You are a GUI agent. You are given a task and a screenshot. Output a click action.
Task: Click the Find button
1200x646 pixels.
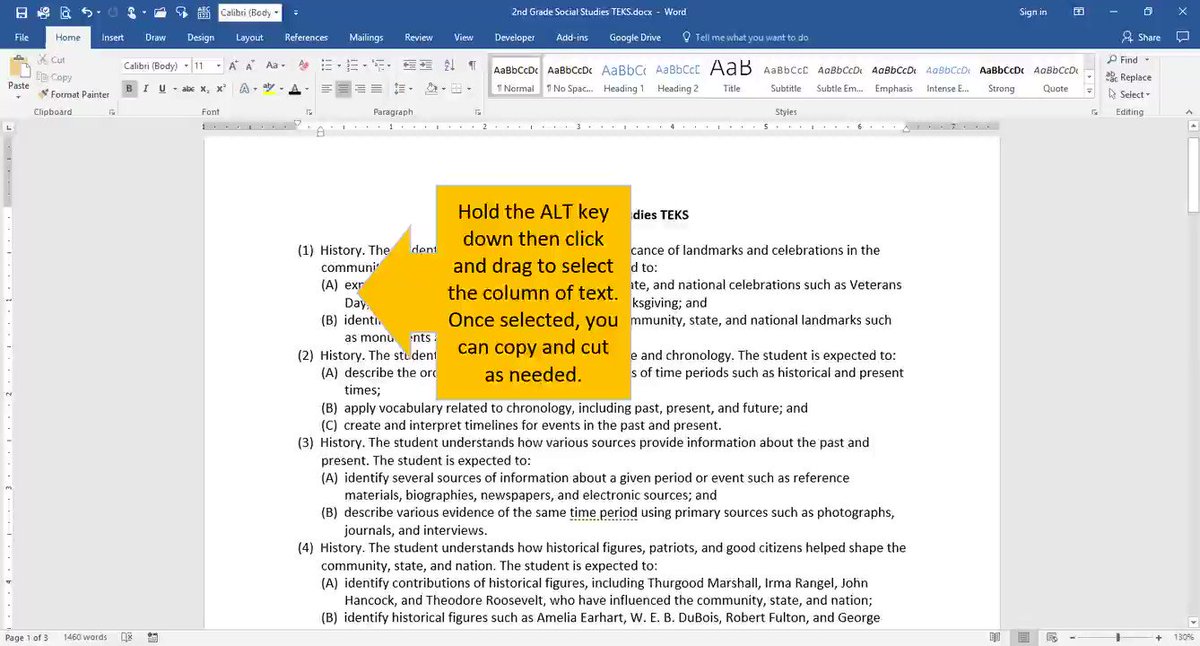1123,60
